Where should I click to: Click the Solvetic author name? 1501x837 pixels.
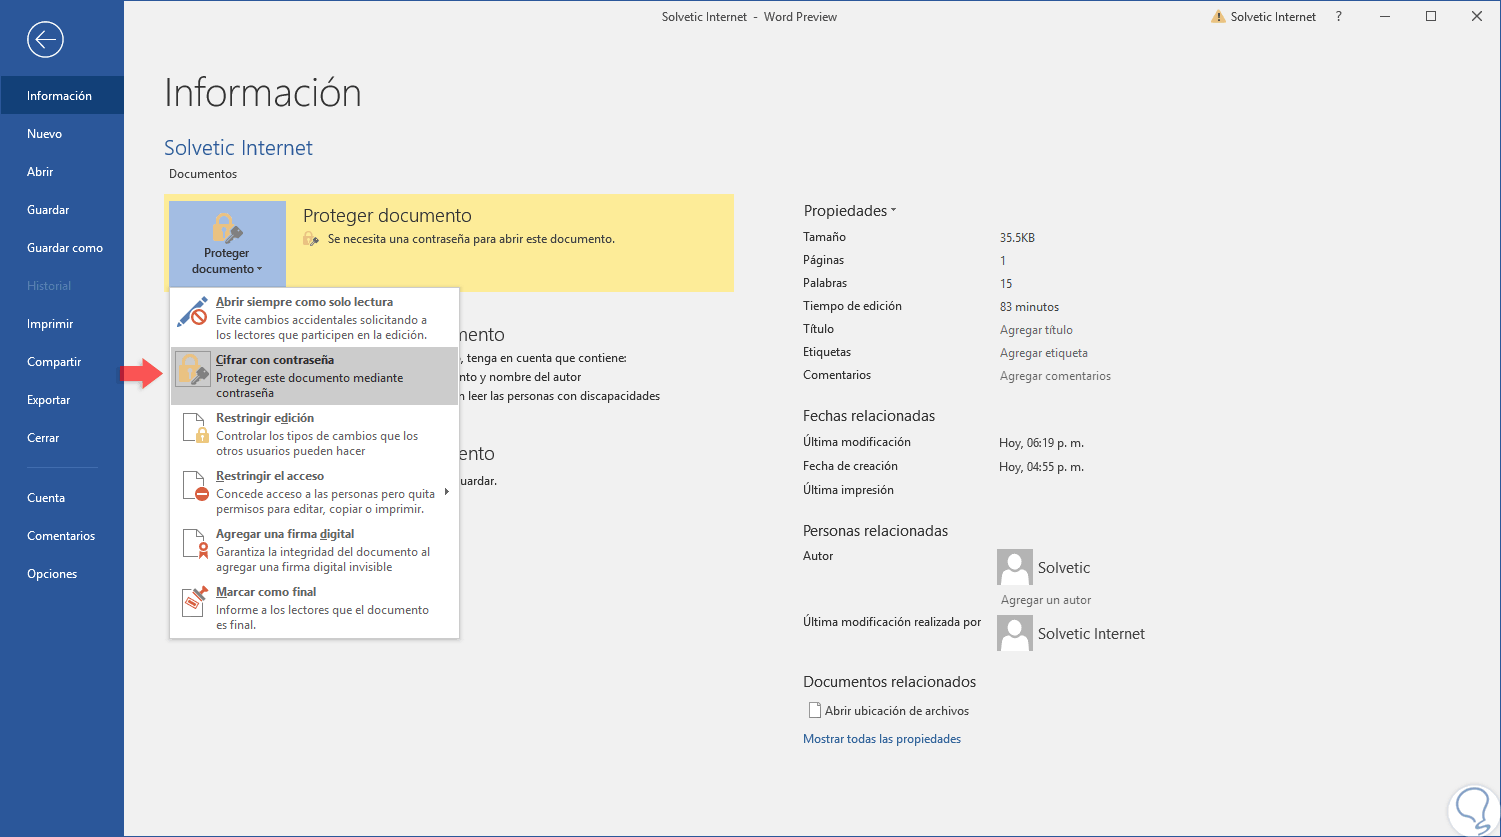(1064, 568)
